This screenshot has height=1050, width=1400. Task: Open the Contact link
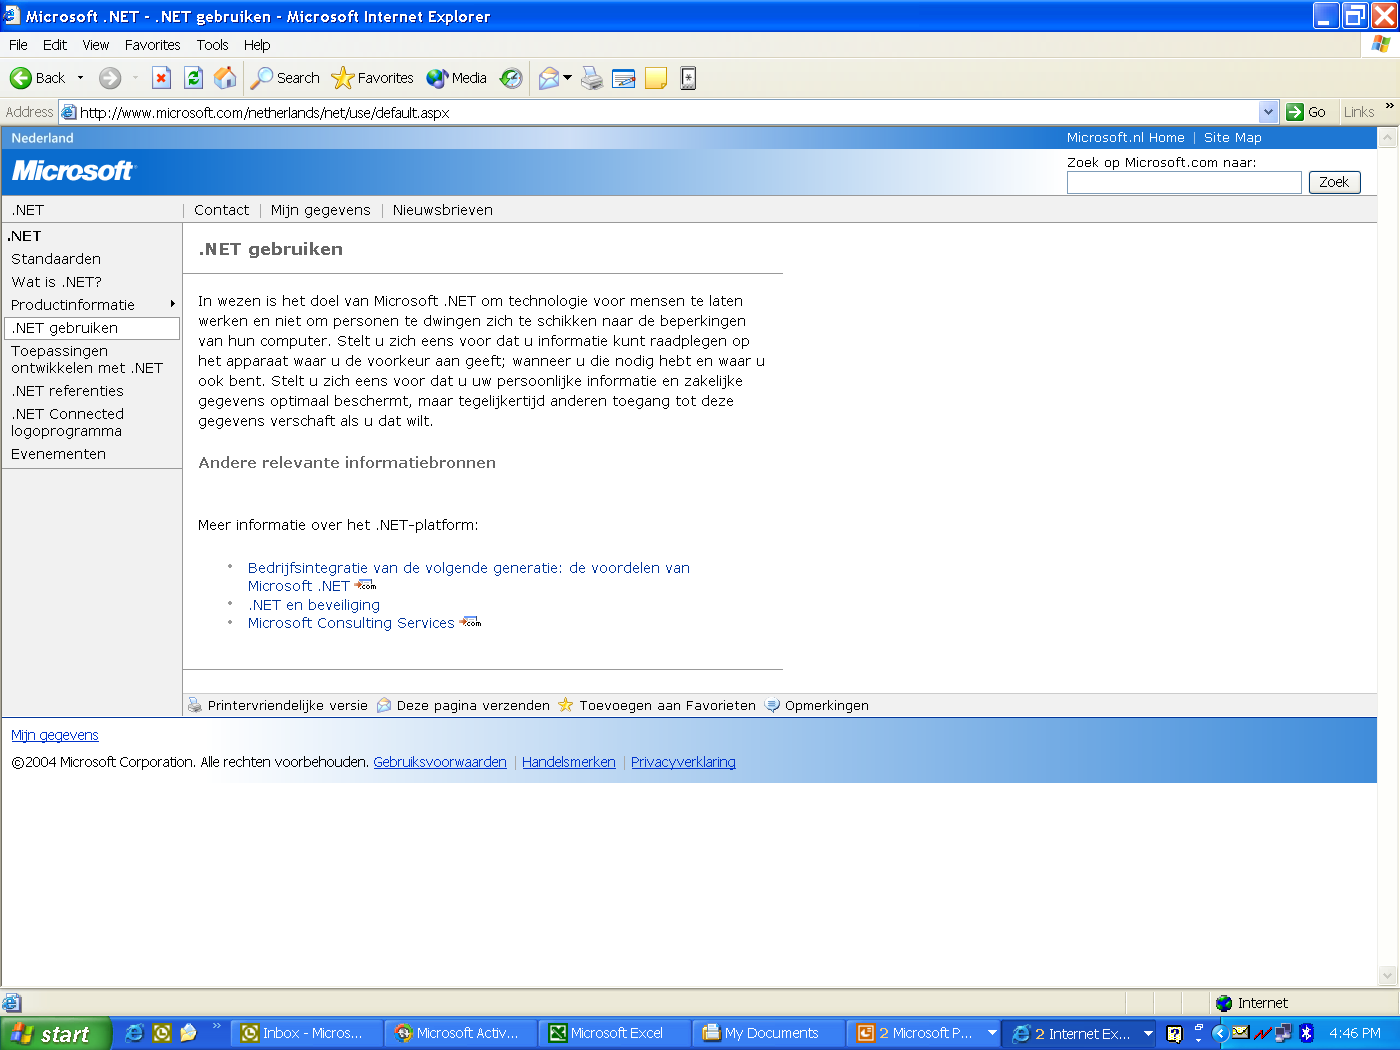221,210
